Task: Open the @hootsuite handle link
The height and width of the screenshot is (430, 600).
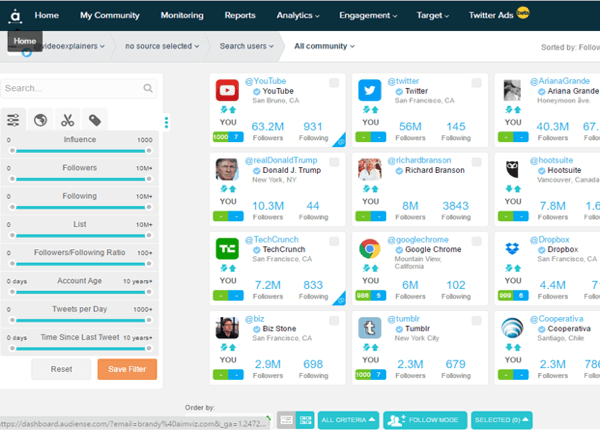Action: pos(551,160)
